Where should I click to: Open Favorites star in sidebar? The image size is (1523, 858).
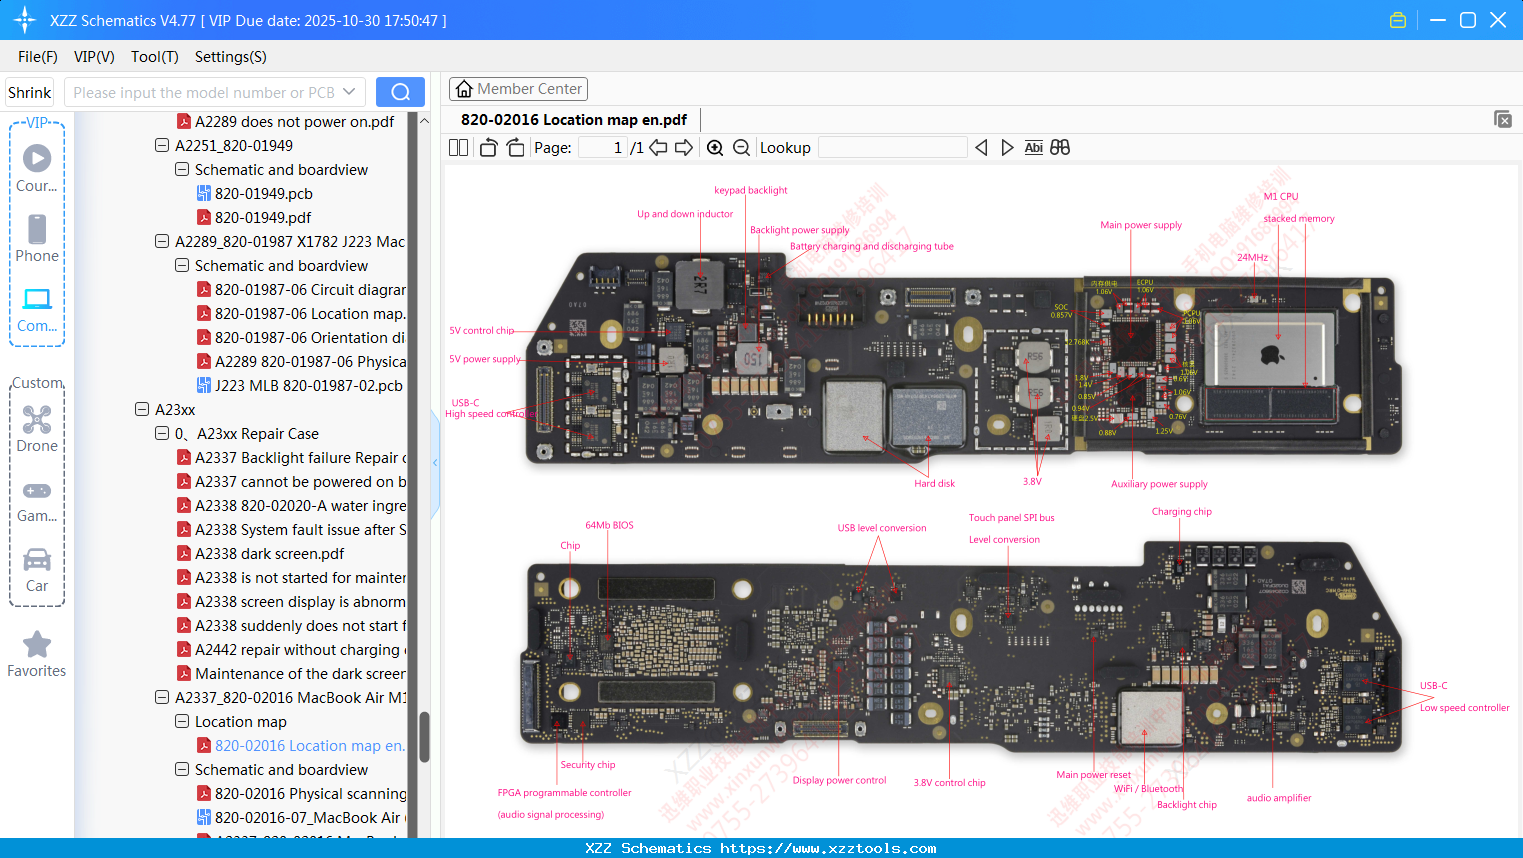pos(37,654)
